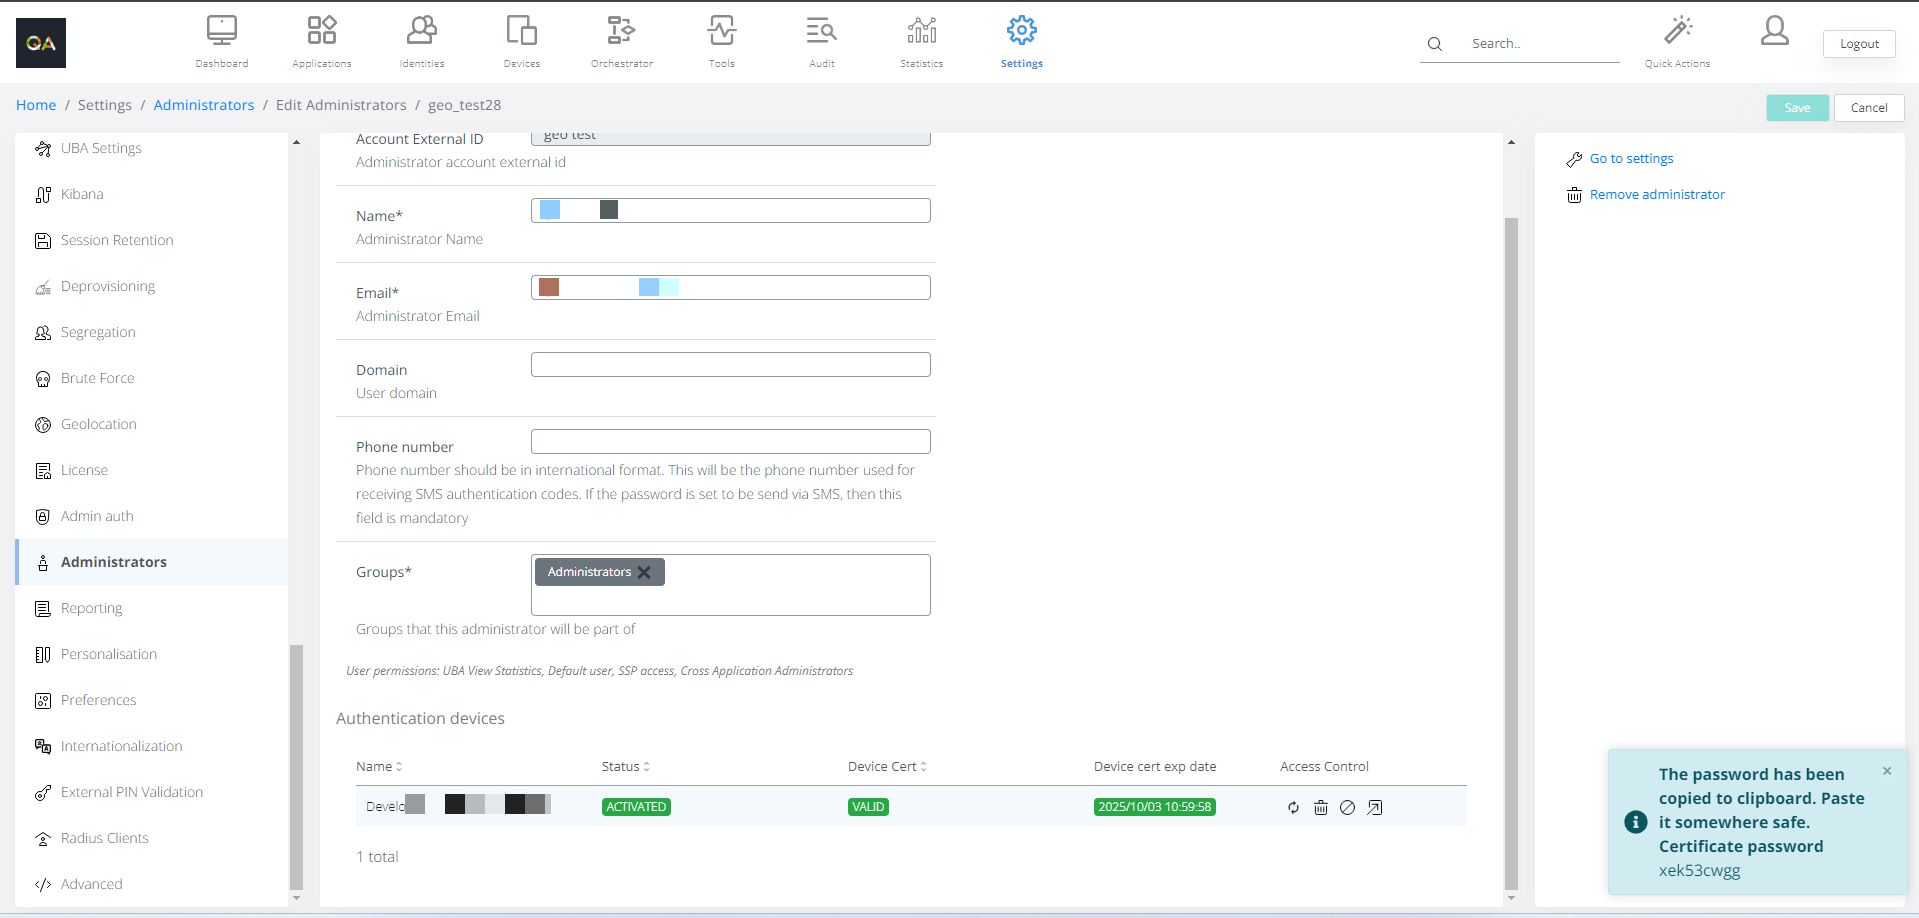This screenshot has width=1919, height=918.
Task: Click the main form vertical scrollbar
Action: pyautogui.click(x=1511, y=550)
